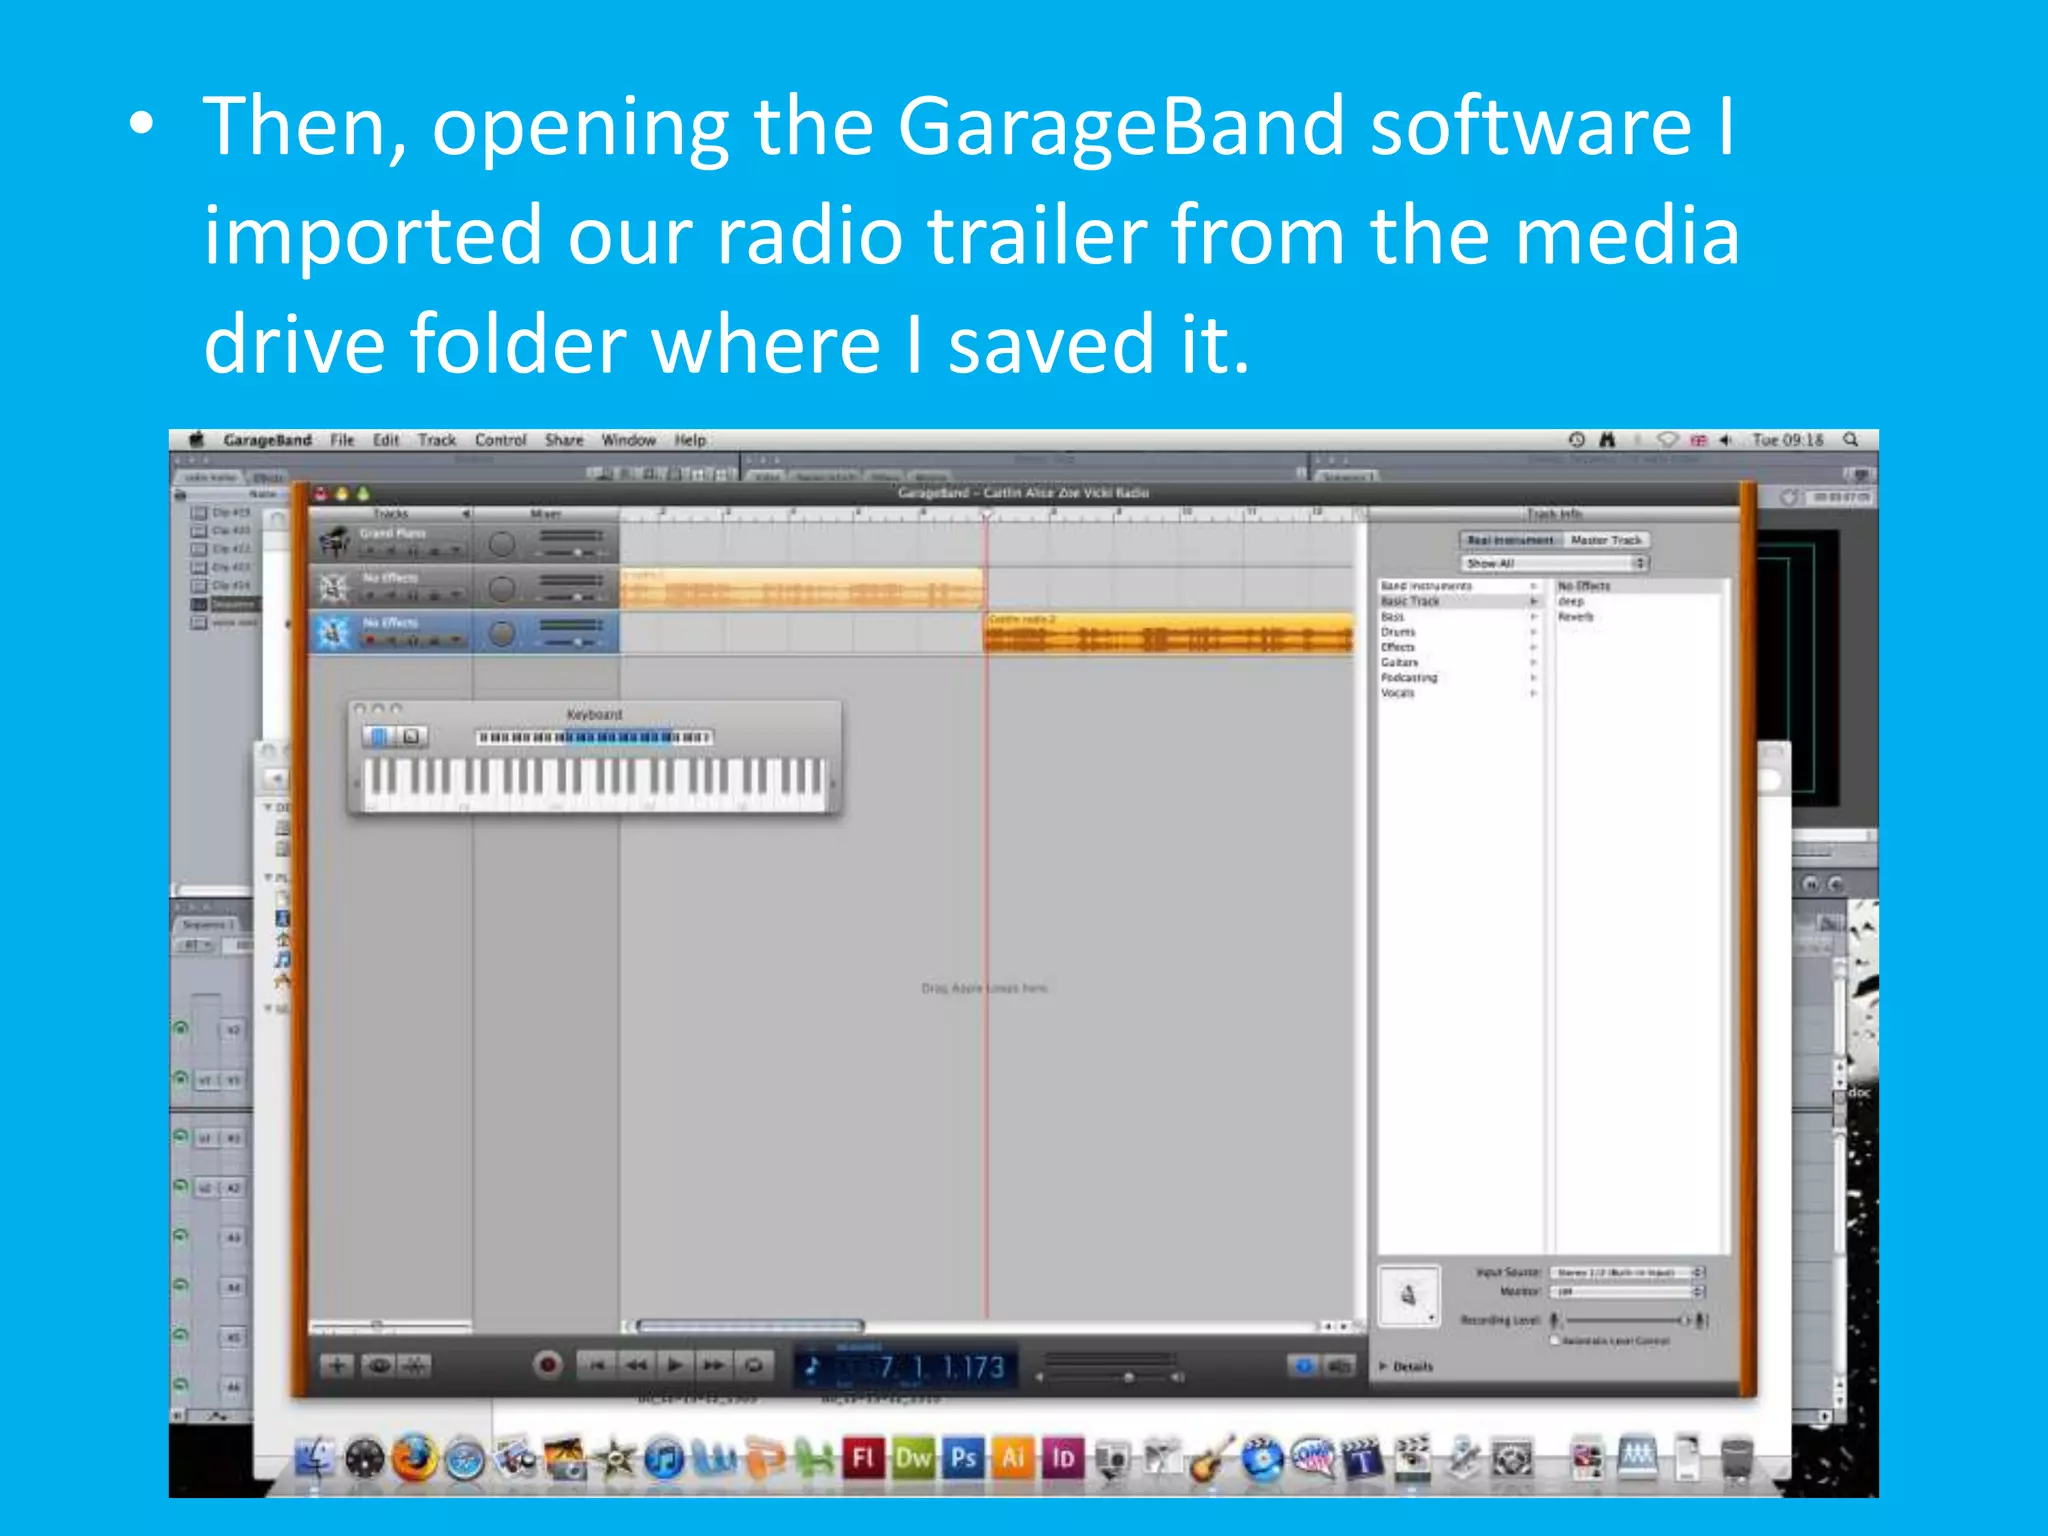This screenshot has width=2048, height=1536.
Task: Open the Show All dropdown
Action: click(1554, 563)
